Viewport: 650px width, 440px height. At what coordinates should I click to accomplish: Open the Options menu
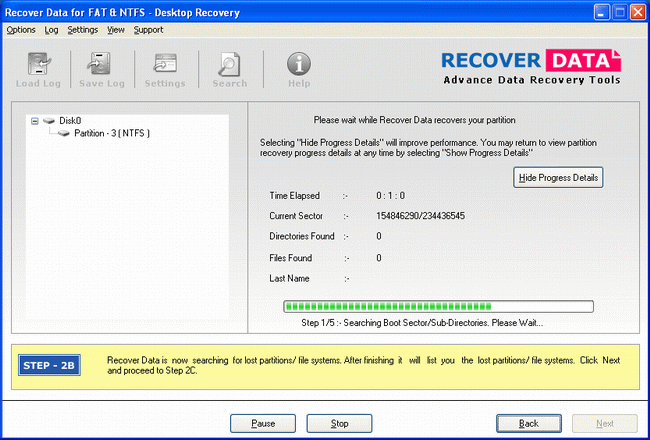[x=20, y=30]
